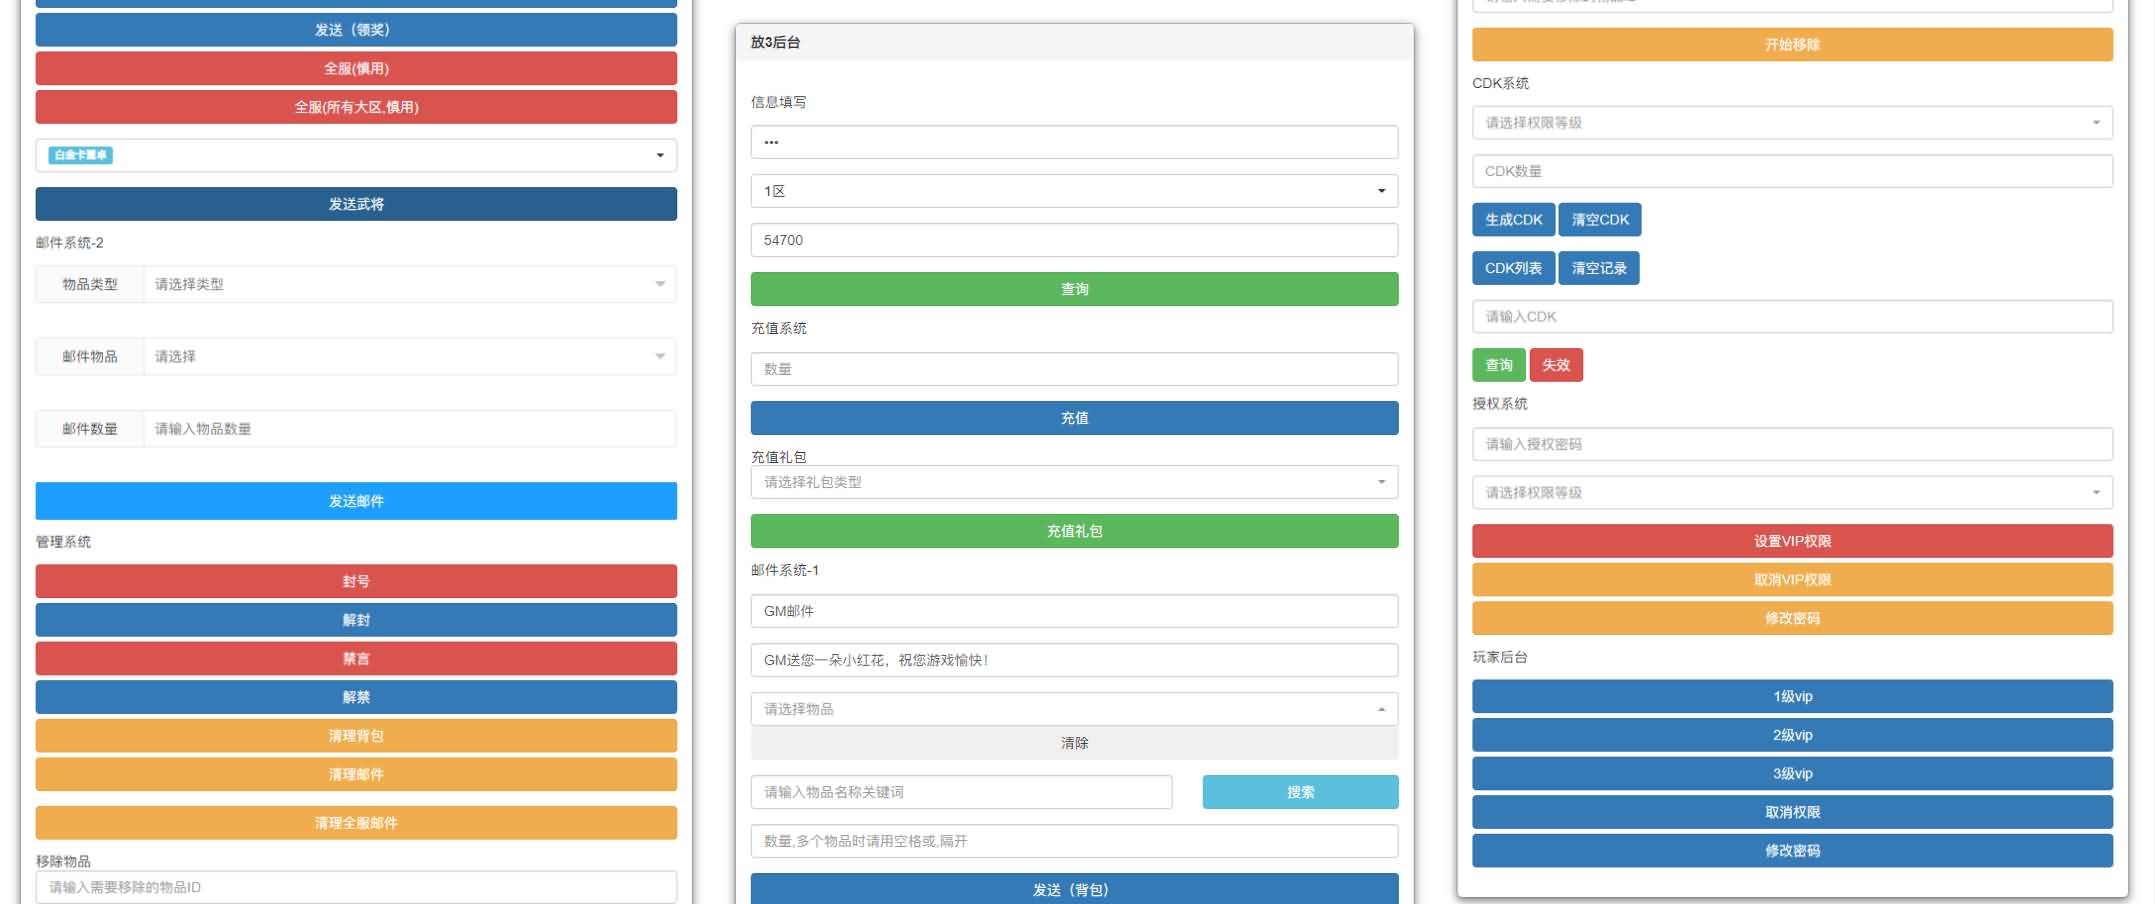Click the 解封 unban button
2155x904 pixels.
pyautogui.click(x=355, y=620)
